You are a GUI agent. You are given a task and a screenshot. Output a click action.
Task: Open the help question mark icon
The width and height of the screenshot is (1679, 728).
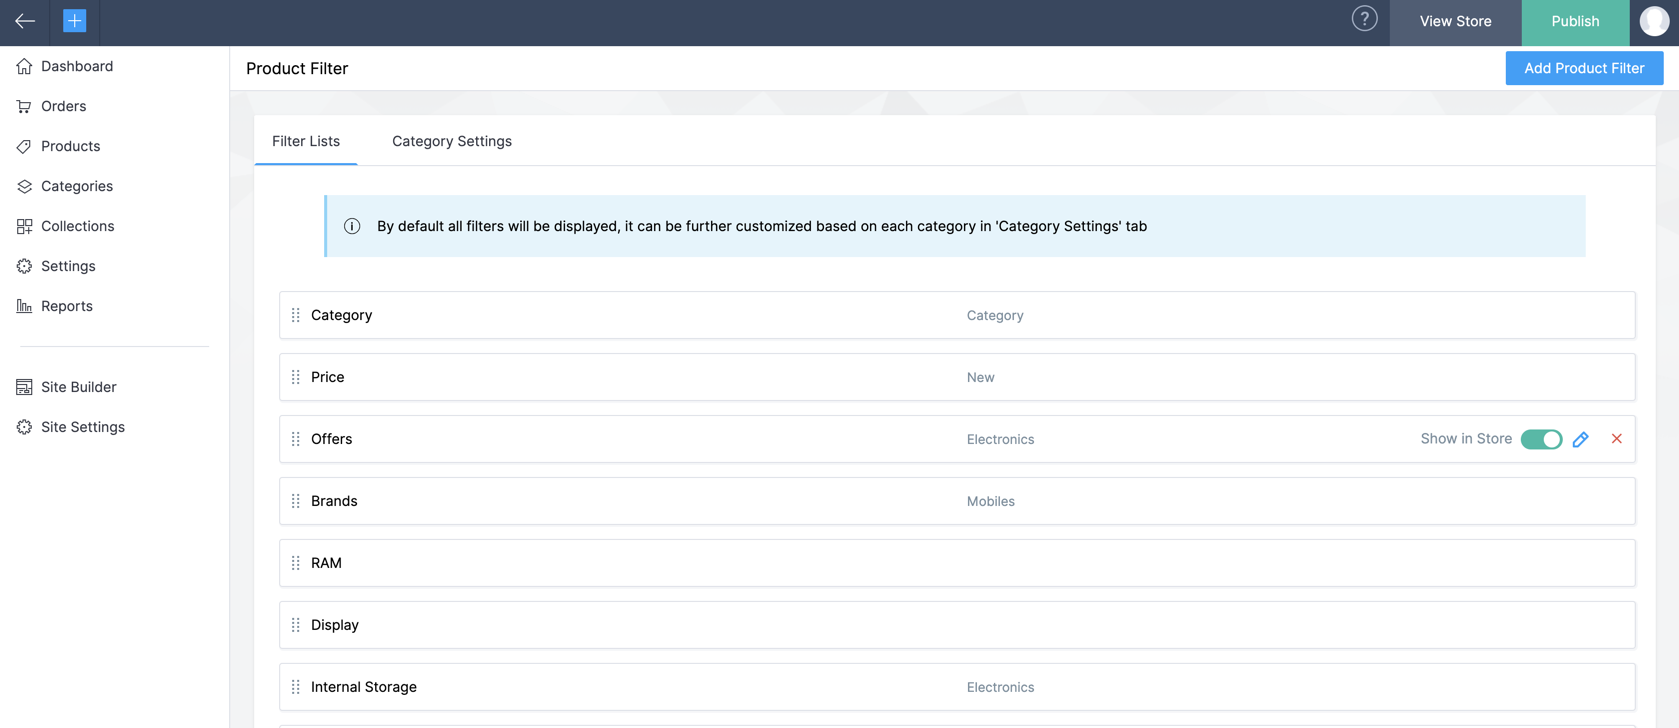click(x=1364, y=19)
